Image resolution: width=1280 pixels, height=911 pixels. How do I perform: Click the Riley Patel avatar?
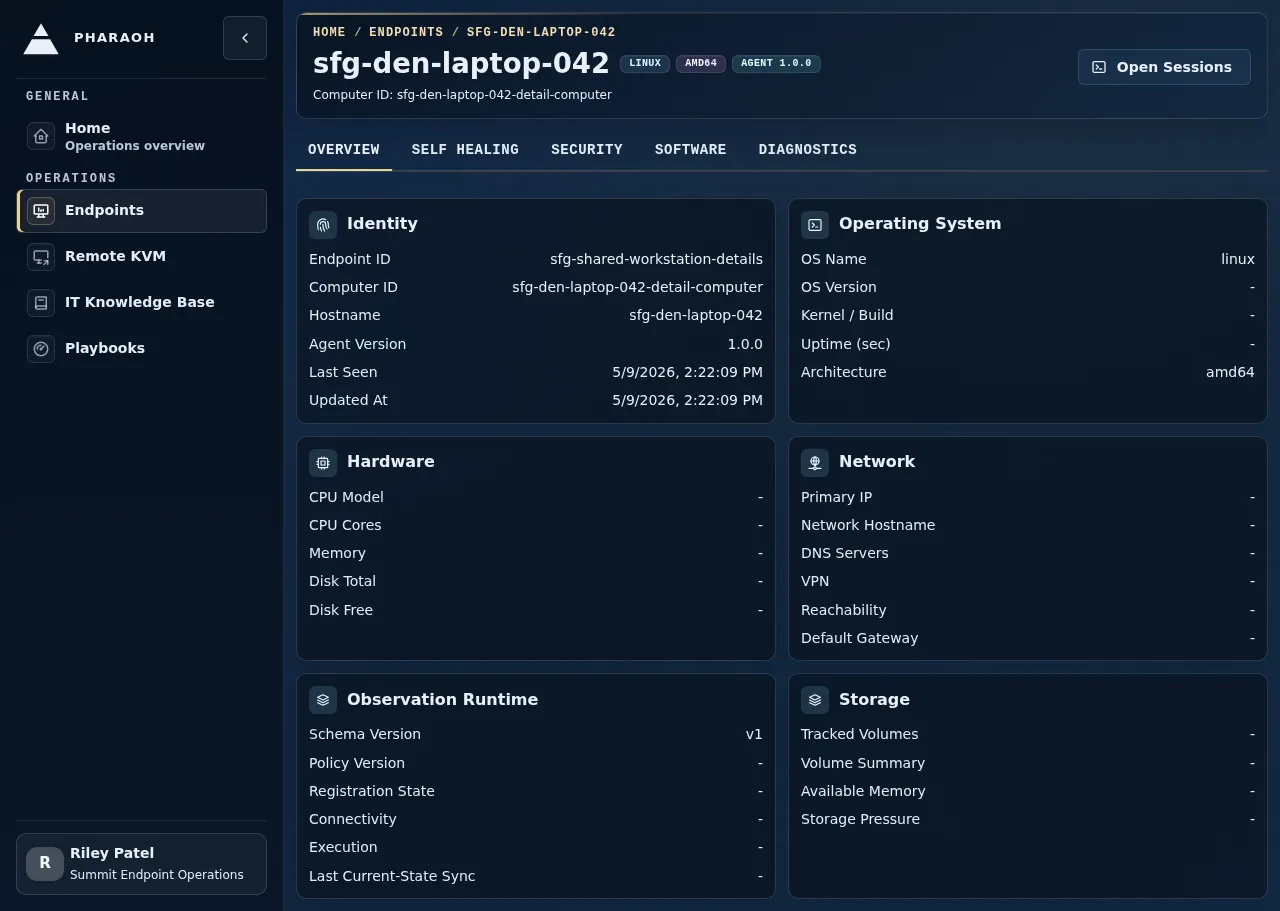click(x=45, y=863)
